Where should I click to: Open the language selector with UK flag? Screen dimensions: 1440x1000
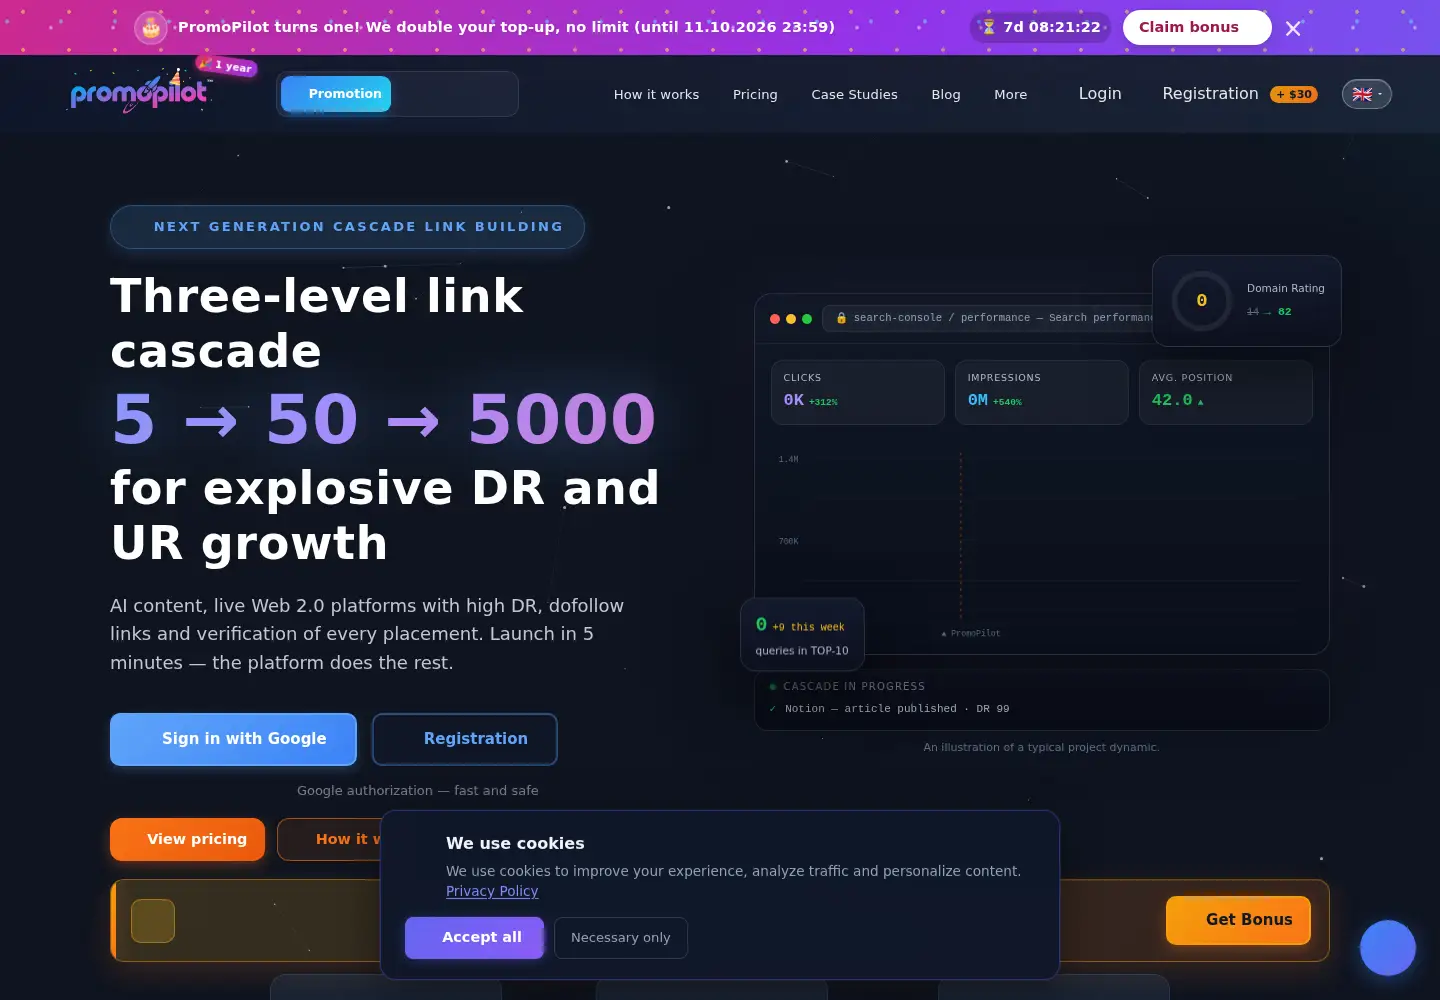tap(1367, 94)
